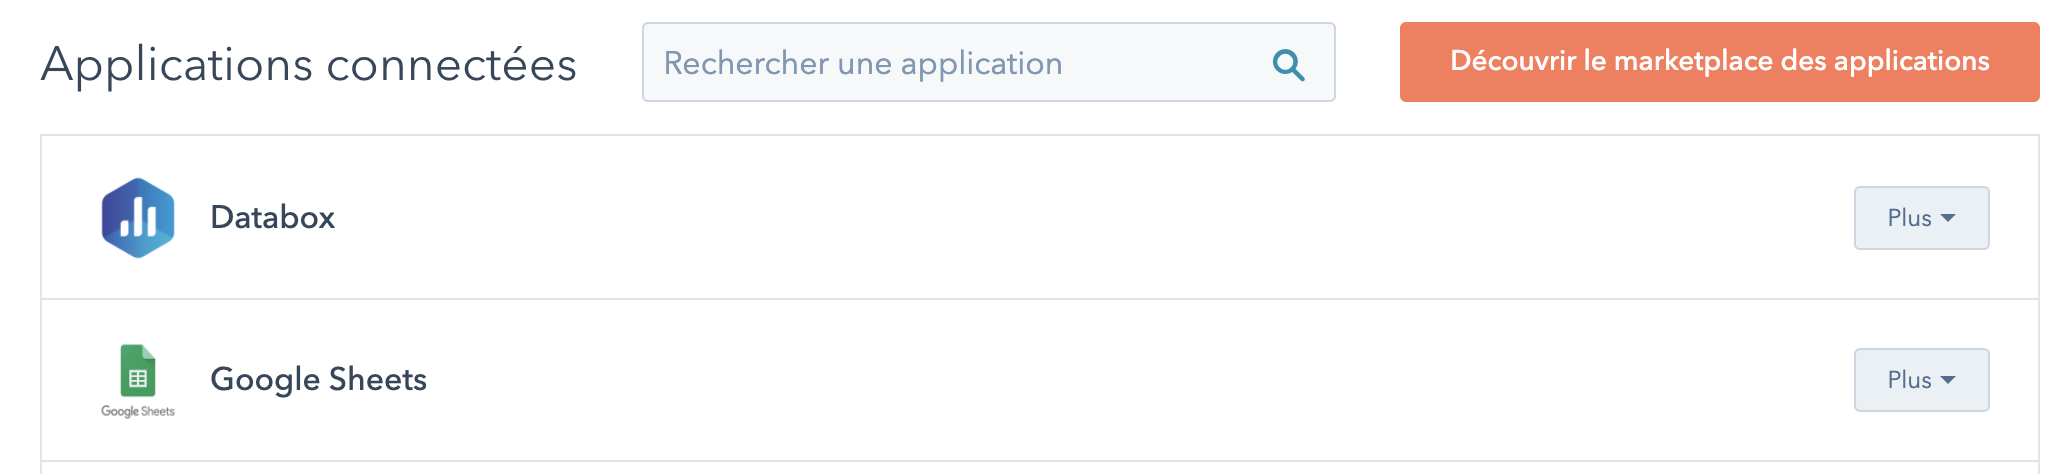This screenshot has width=2066, height=474.
Task: Select the Databox application row
Action: (1000, 218)
